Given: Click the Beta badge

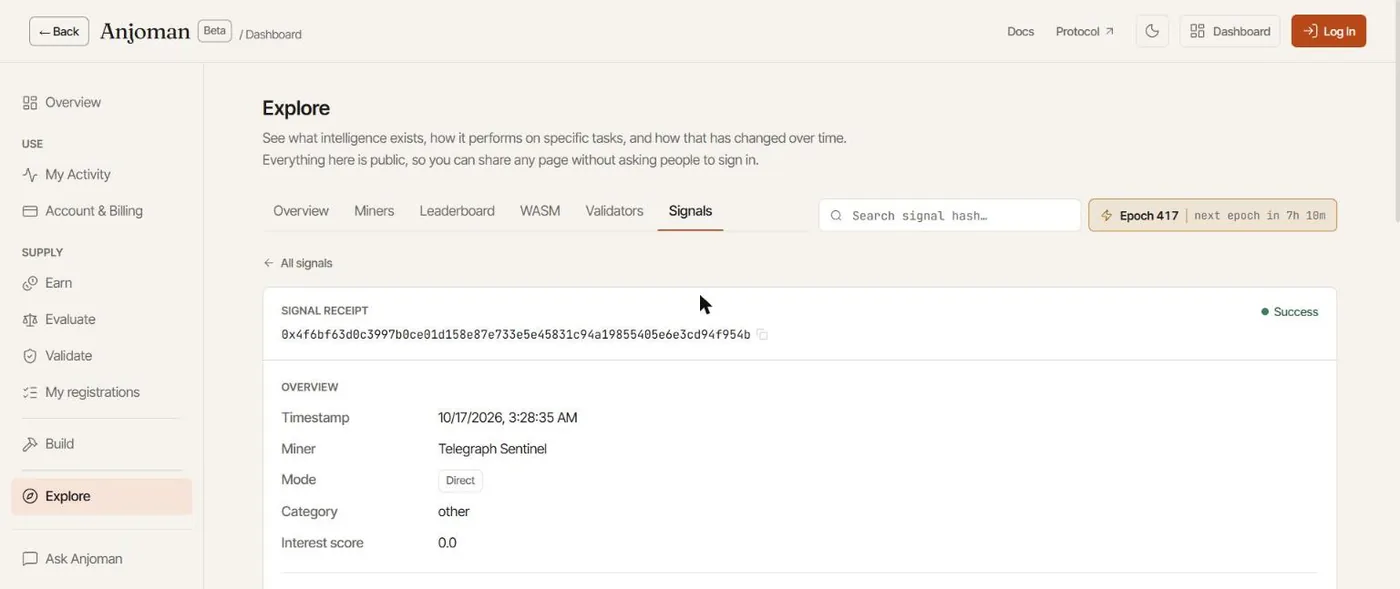Looking at the screenshot, I should pyautogui.click(x=215, y=31).
